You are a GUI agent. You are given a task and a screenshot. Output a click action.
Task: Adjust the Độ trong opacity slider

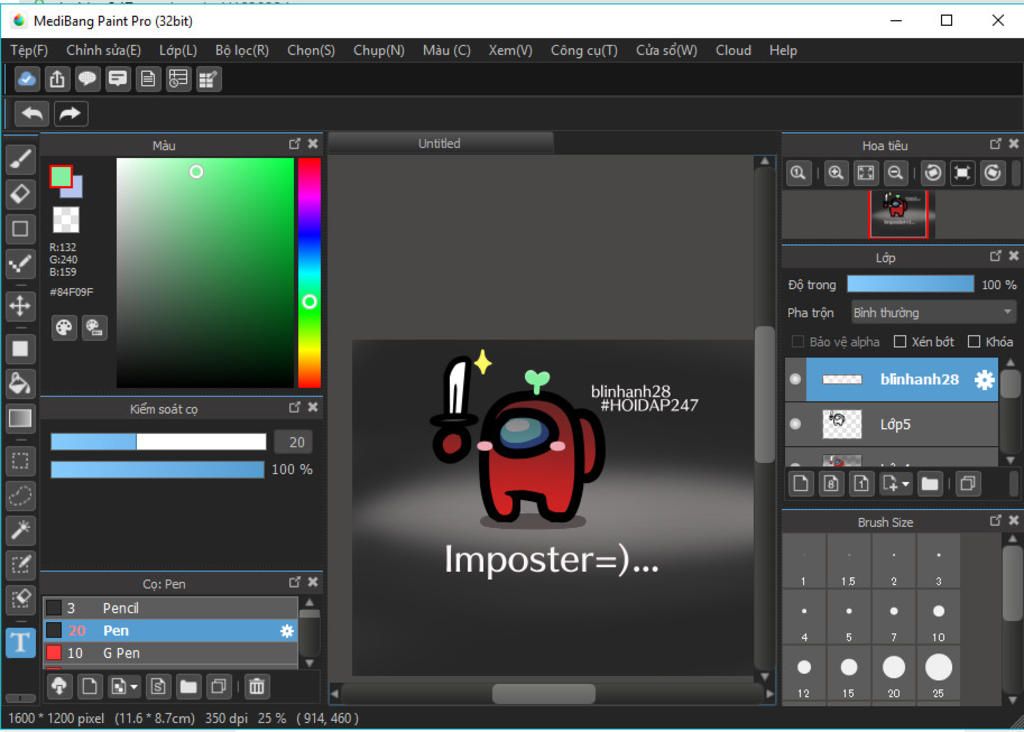pyautogui.click(x=910, y=284)
